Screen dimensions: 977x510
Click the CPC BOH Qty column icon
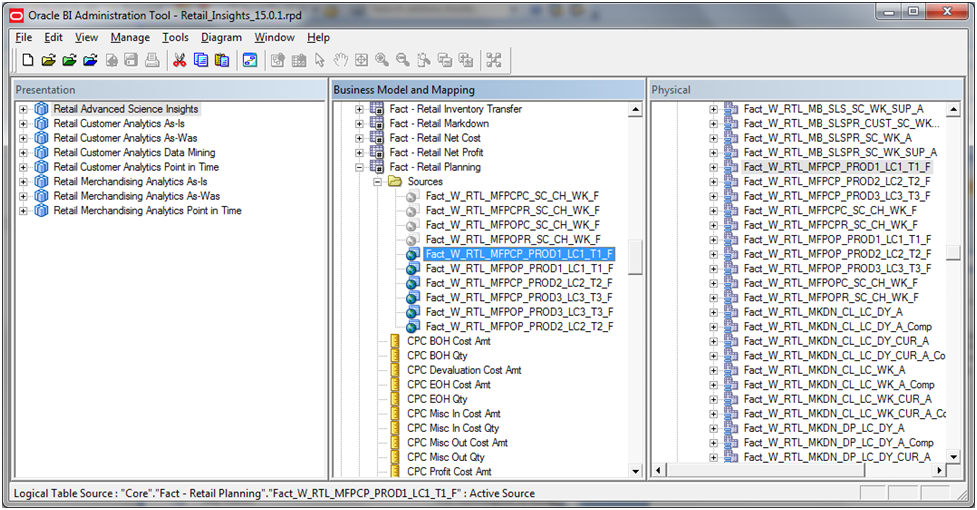pos(395,356)
